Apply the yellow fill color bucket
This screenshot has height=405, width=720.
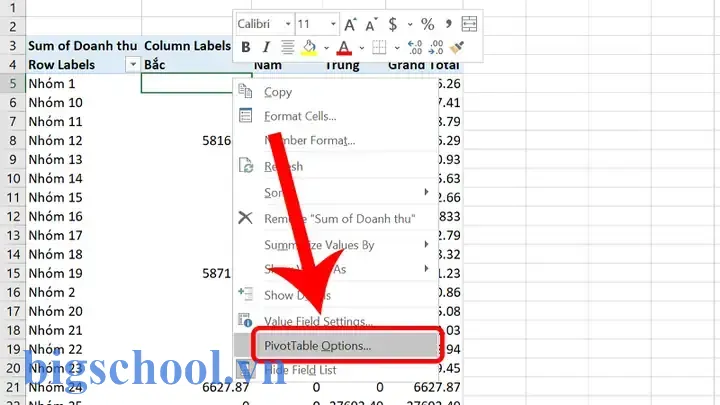tap(309, 47)
